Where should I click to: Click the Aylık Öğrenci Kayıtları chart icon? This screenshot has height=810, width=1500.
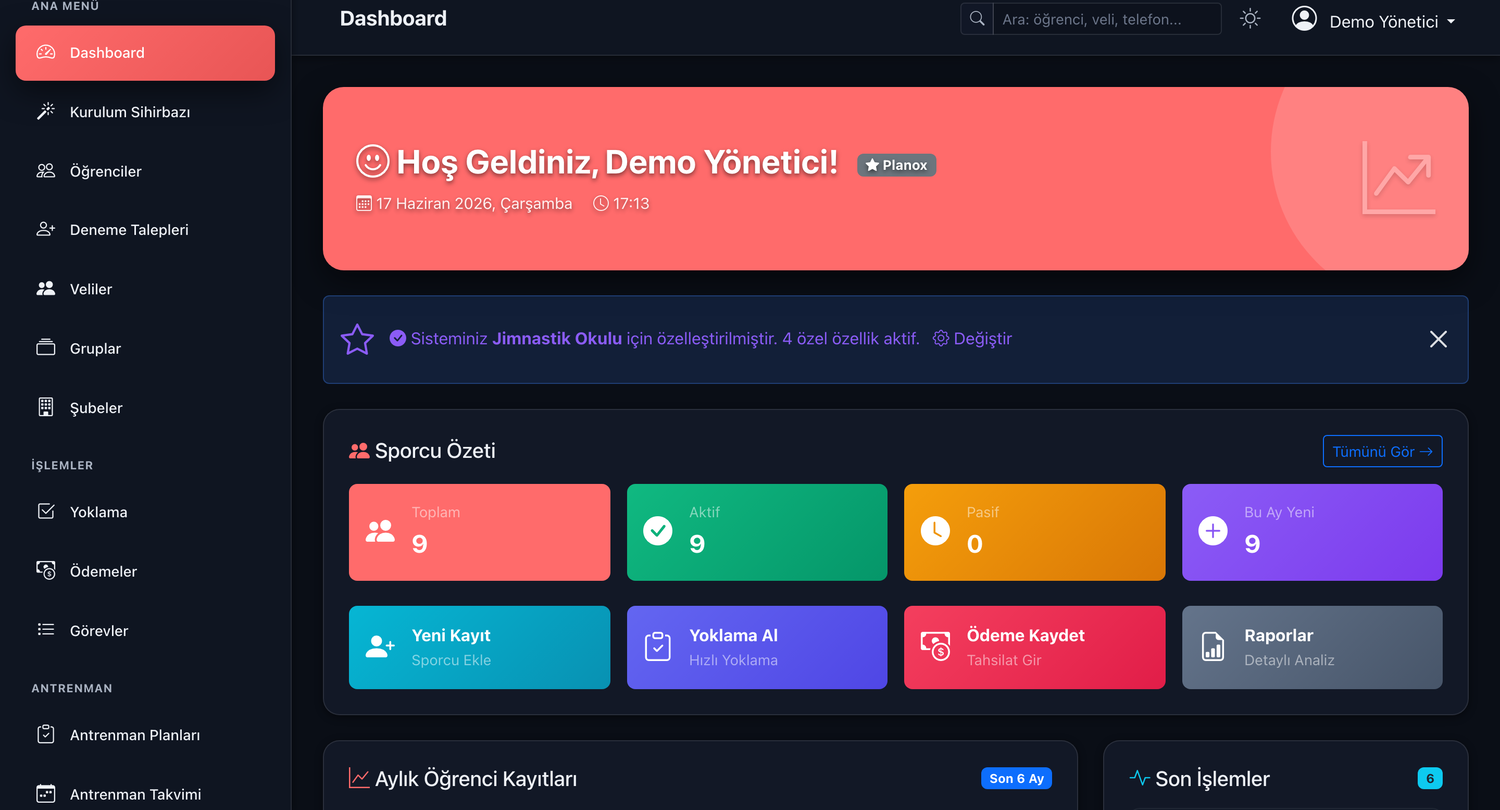359,778
